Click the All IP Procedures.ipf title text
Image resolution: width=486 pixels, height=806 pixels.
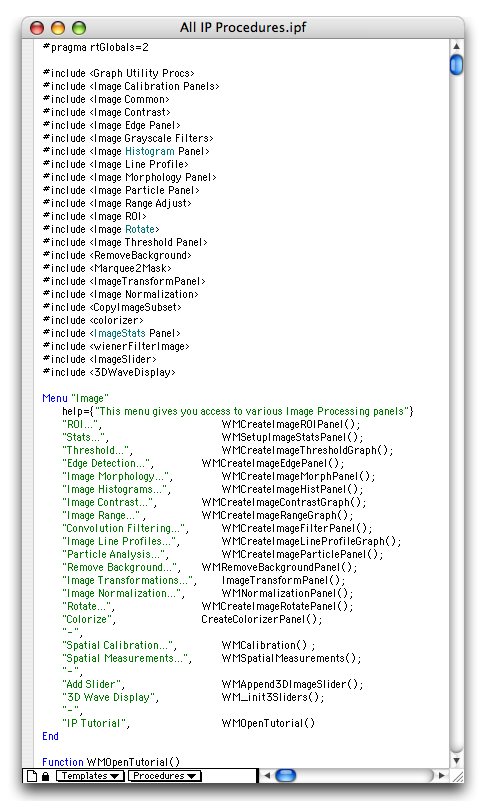click(243, 27)
